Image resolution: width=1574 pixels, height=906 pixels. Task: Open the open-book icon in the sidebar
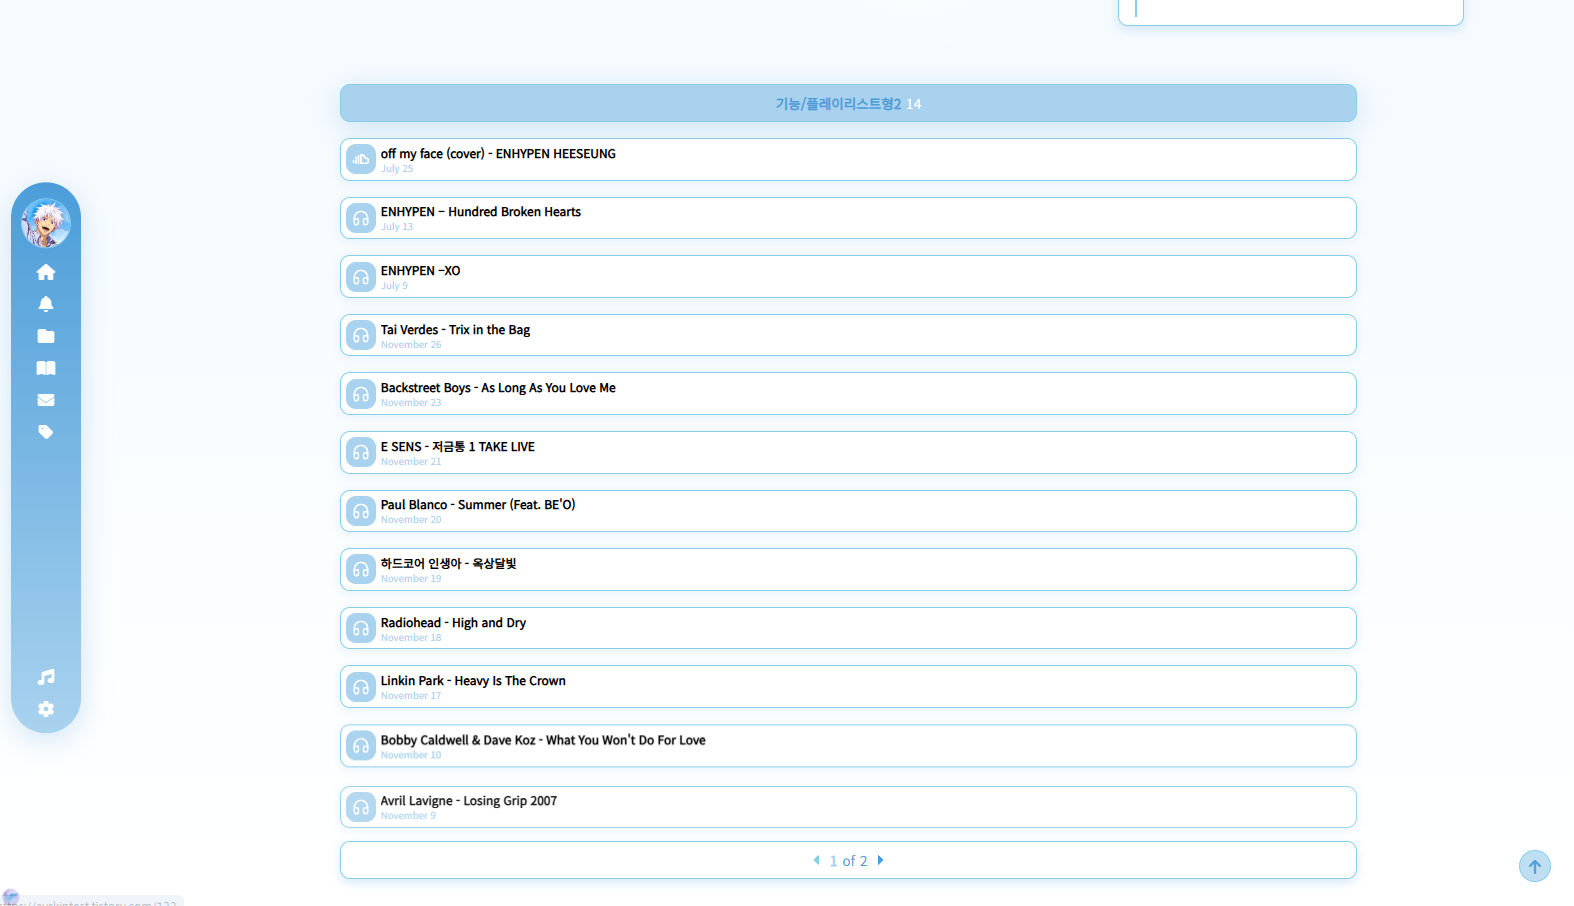coord(46,368)
